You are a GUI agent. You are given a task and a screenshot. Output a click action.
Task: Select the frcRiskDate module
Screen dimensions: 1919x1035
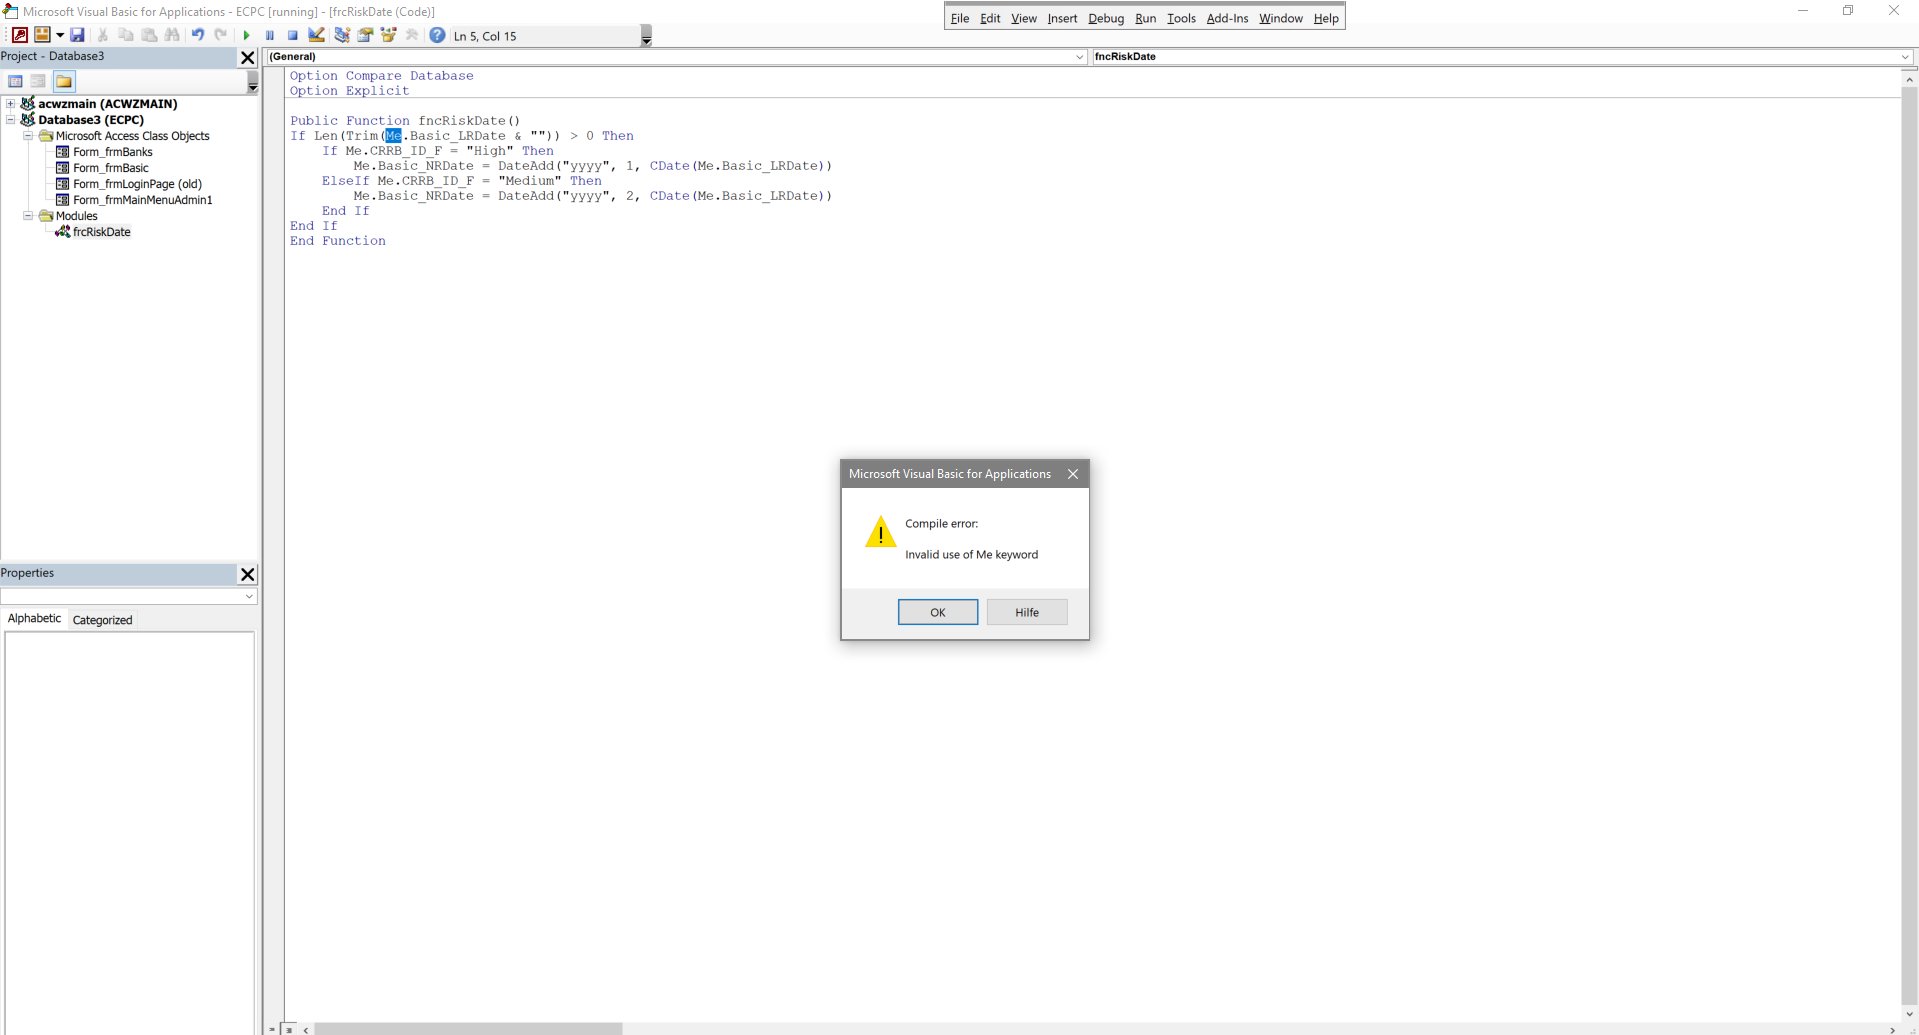pos(101,232)
